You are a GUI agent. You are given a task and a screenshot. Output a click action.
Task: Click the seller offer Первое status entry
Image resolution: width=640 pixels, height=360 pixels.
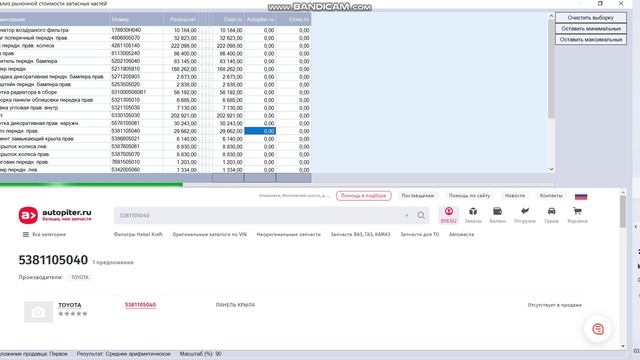pyautogui.click(x=34, y=354)
